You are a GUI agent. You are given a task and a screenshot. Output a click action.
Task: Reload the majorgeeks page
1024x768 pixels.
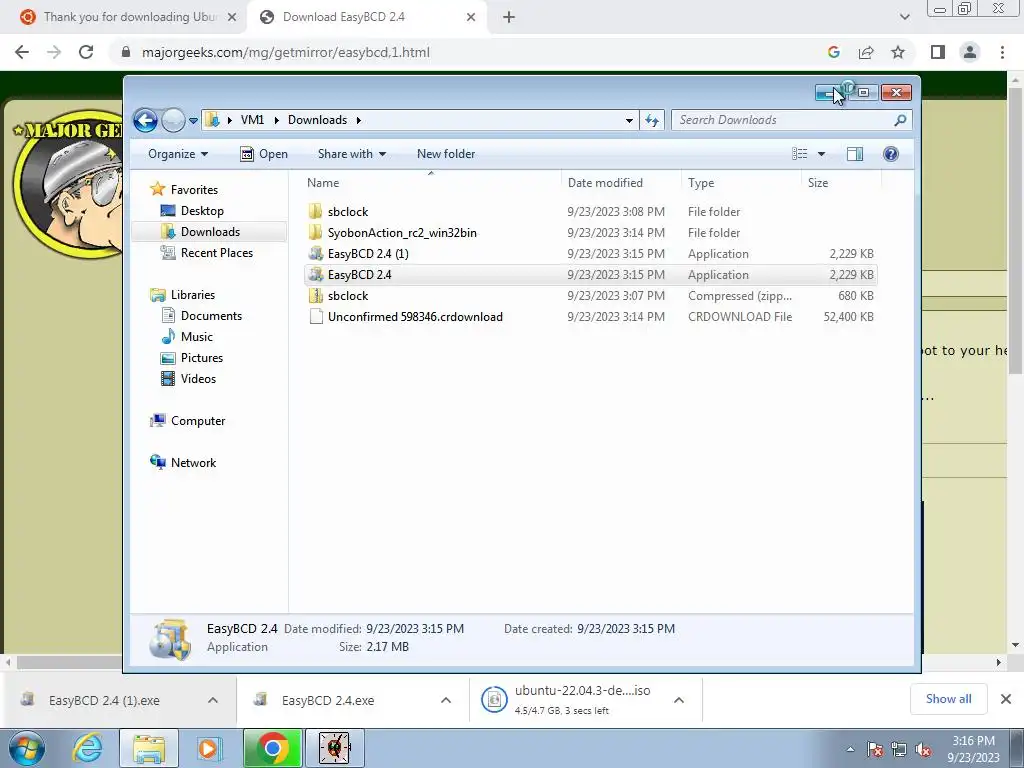click(x=86, y=52)
